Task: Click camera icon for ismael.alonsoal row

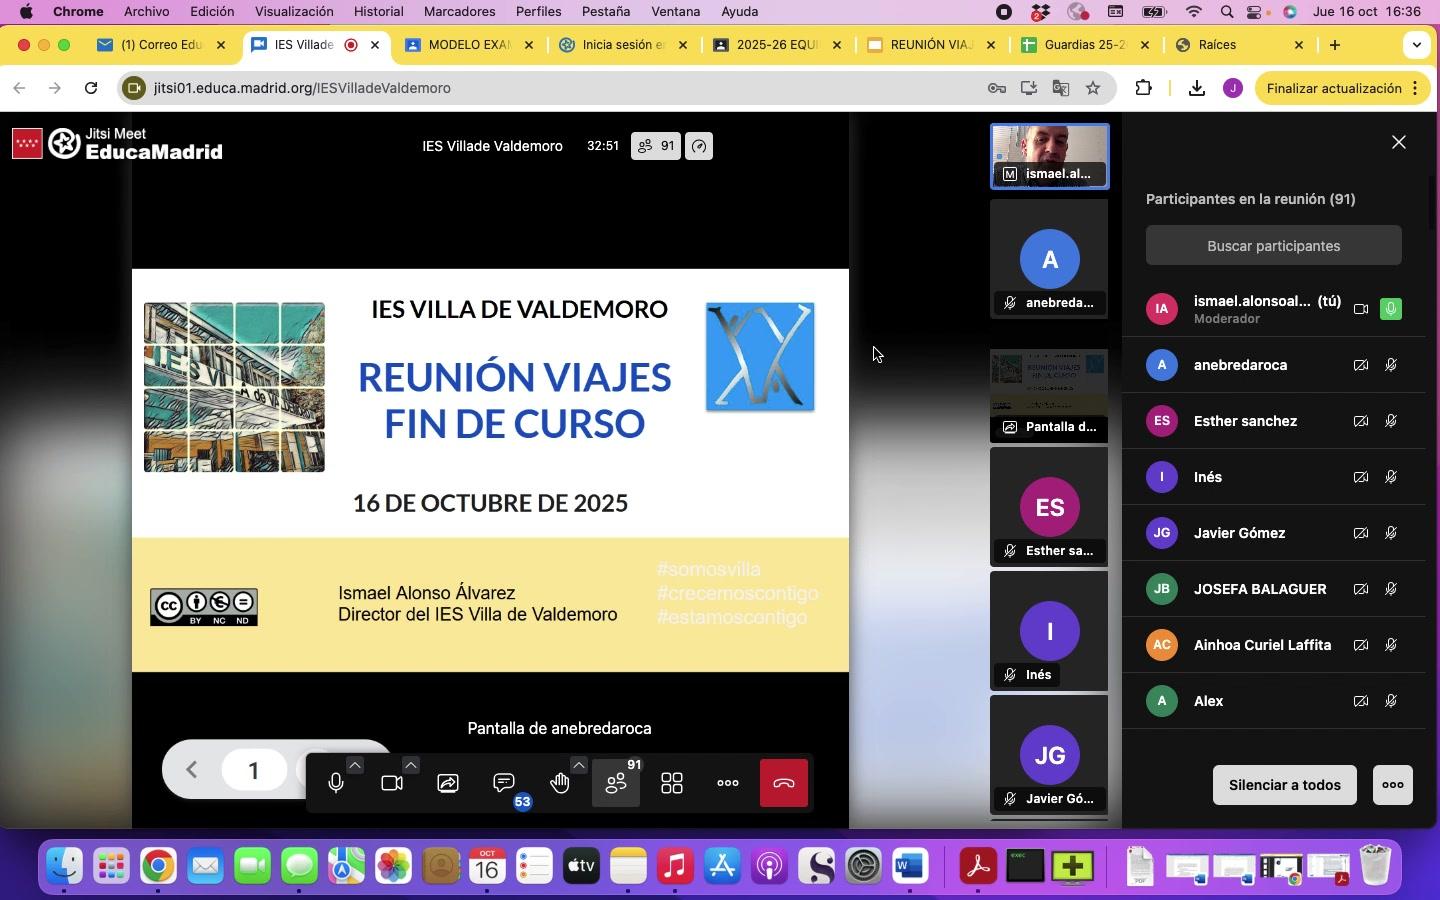Action: coord(1361,309)
